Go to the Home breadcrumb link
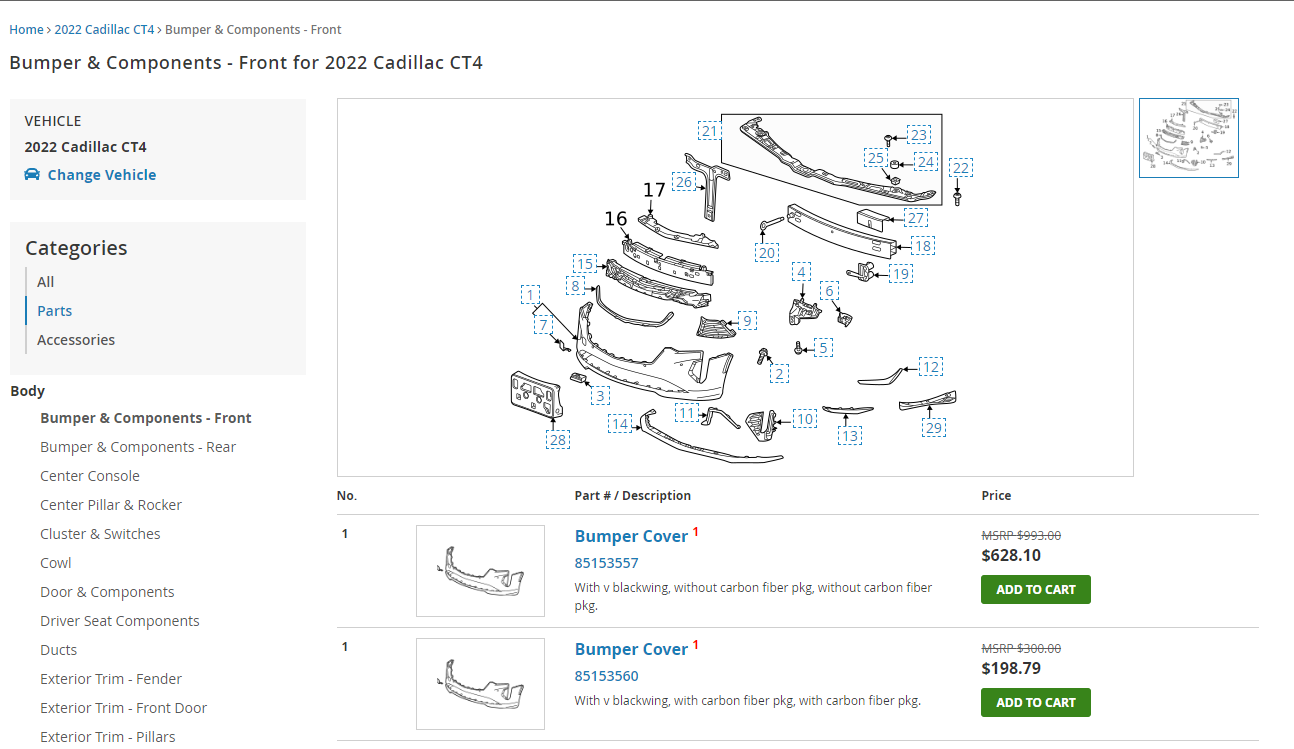The image size is (1294, 749). [26, 30]
